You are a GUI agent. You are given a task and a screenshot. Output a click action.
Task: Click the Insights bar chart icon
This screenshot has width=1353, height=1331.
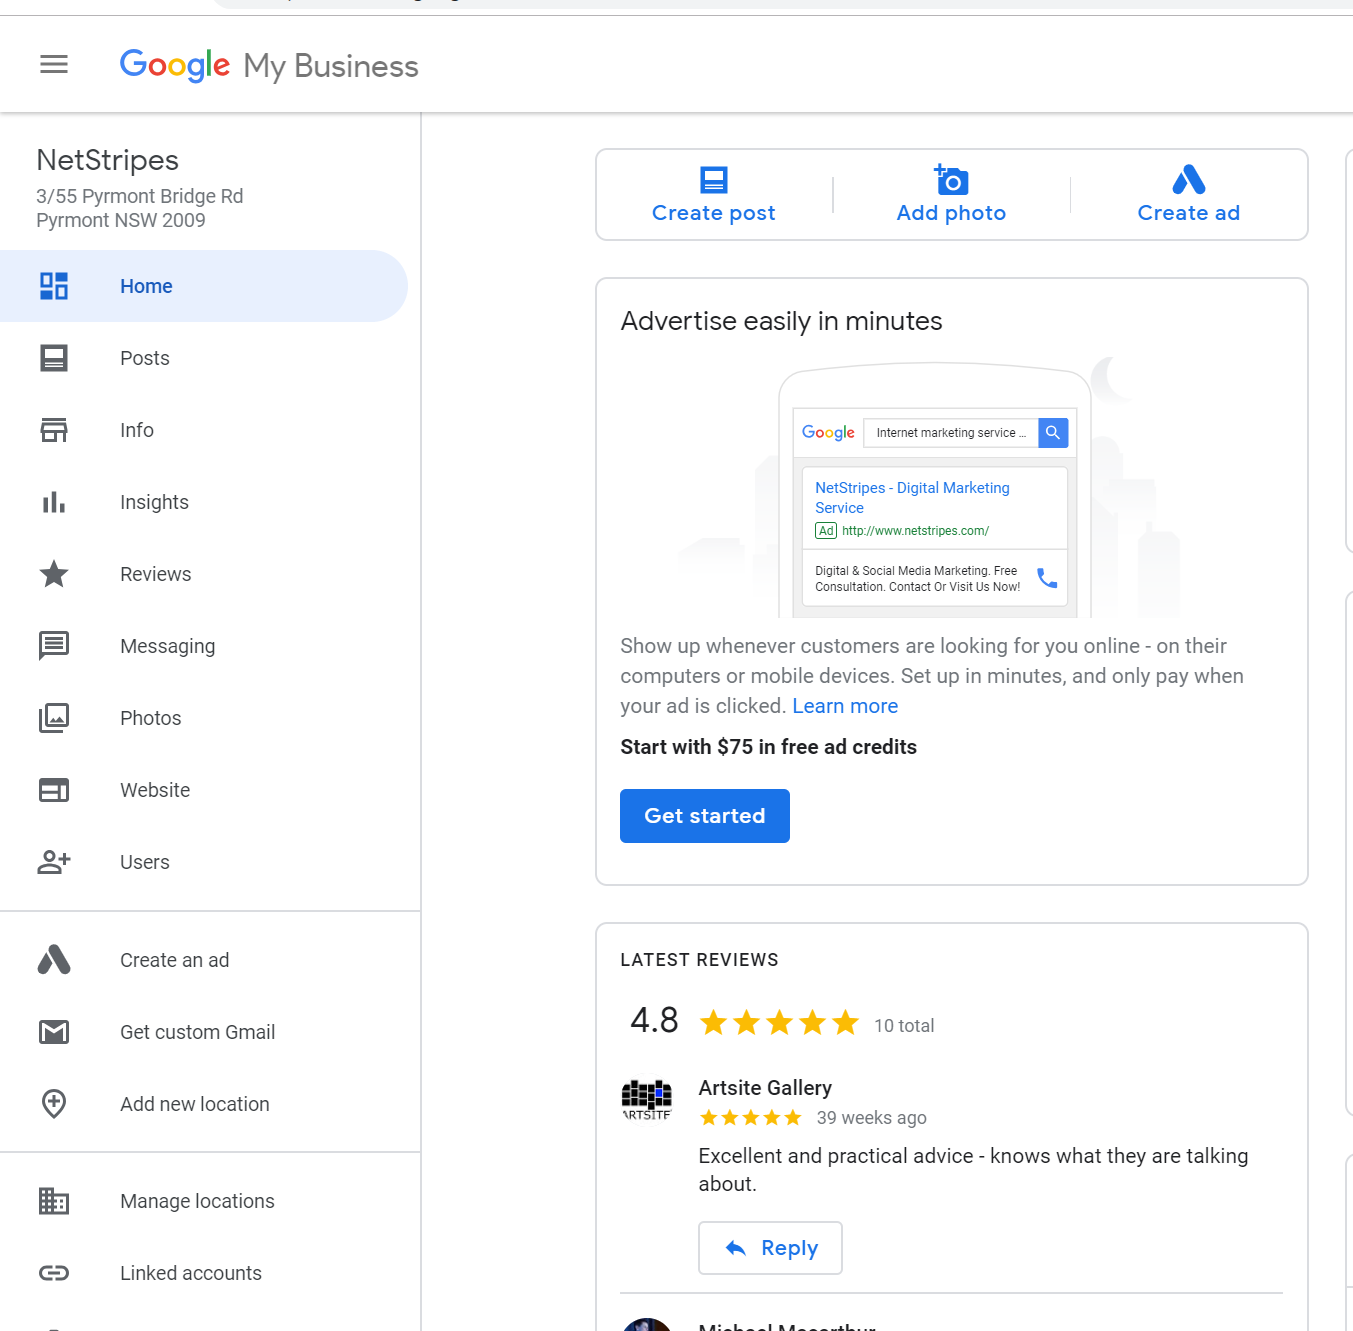[x=54, y=502]
